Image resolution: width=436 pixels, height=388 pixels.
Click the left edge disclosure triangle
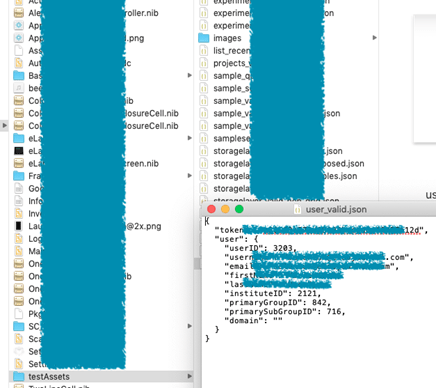tap(4, 126)
